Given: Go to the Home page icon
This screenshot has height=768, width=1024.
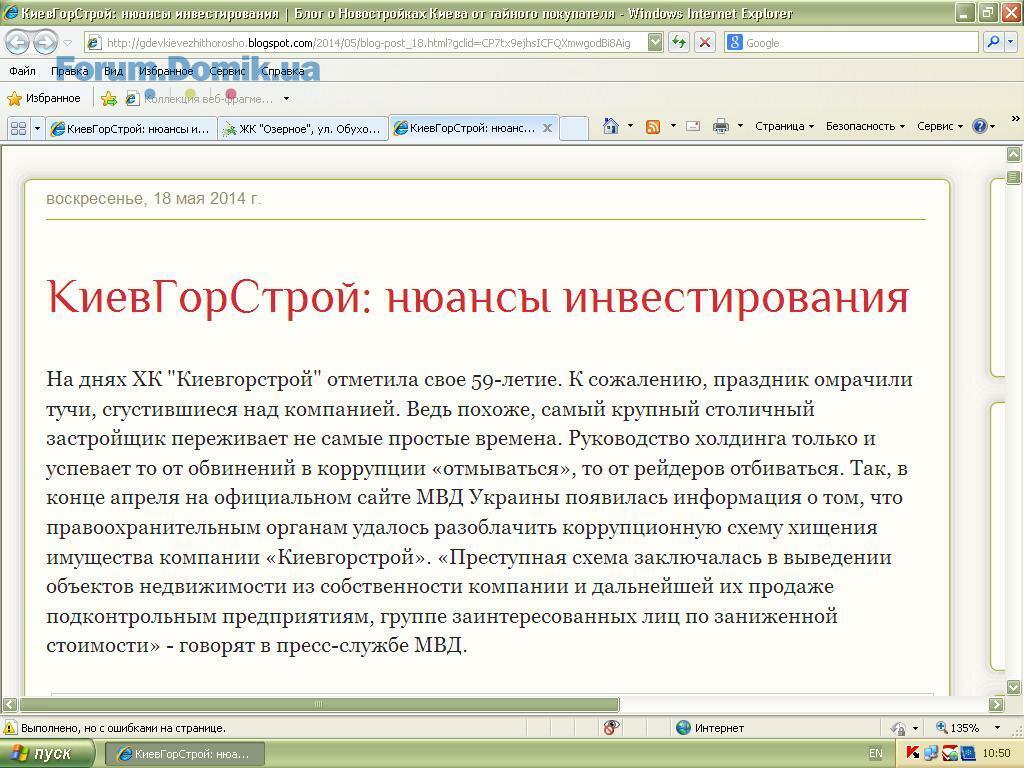Looking at the screenshot, I should (x=611, y=126).
